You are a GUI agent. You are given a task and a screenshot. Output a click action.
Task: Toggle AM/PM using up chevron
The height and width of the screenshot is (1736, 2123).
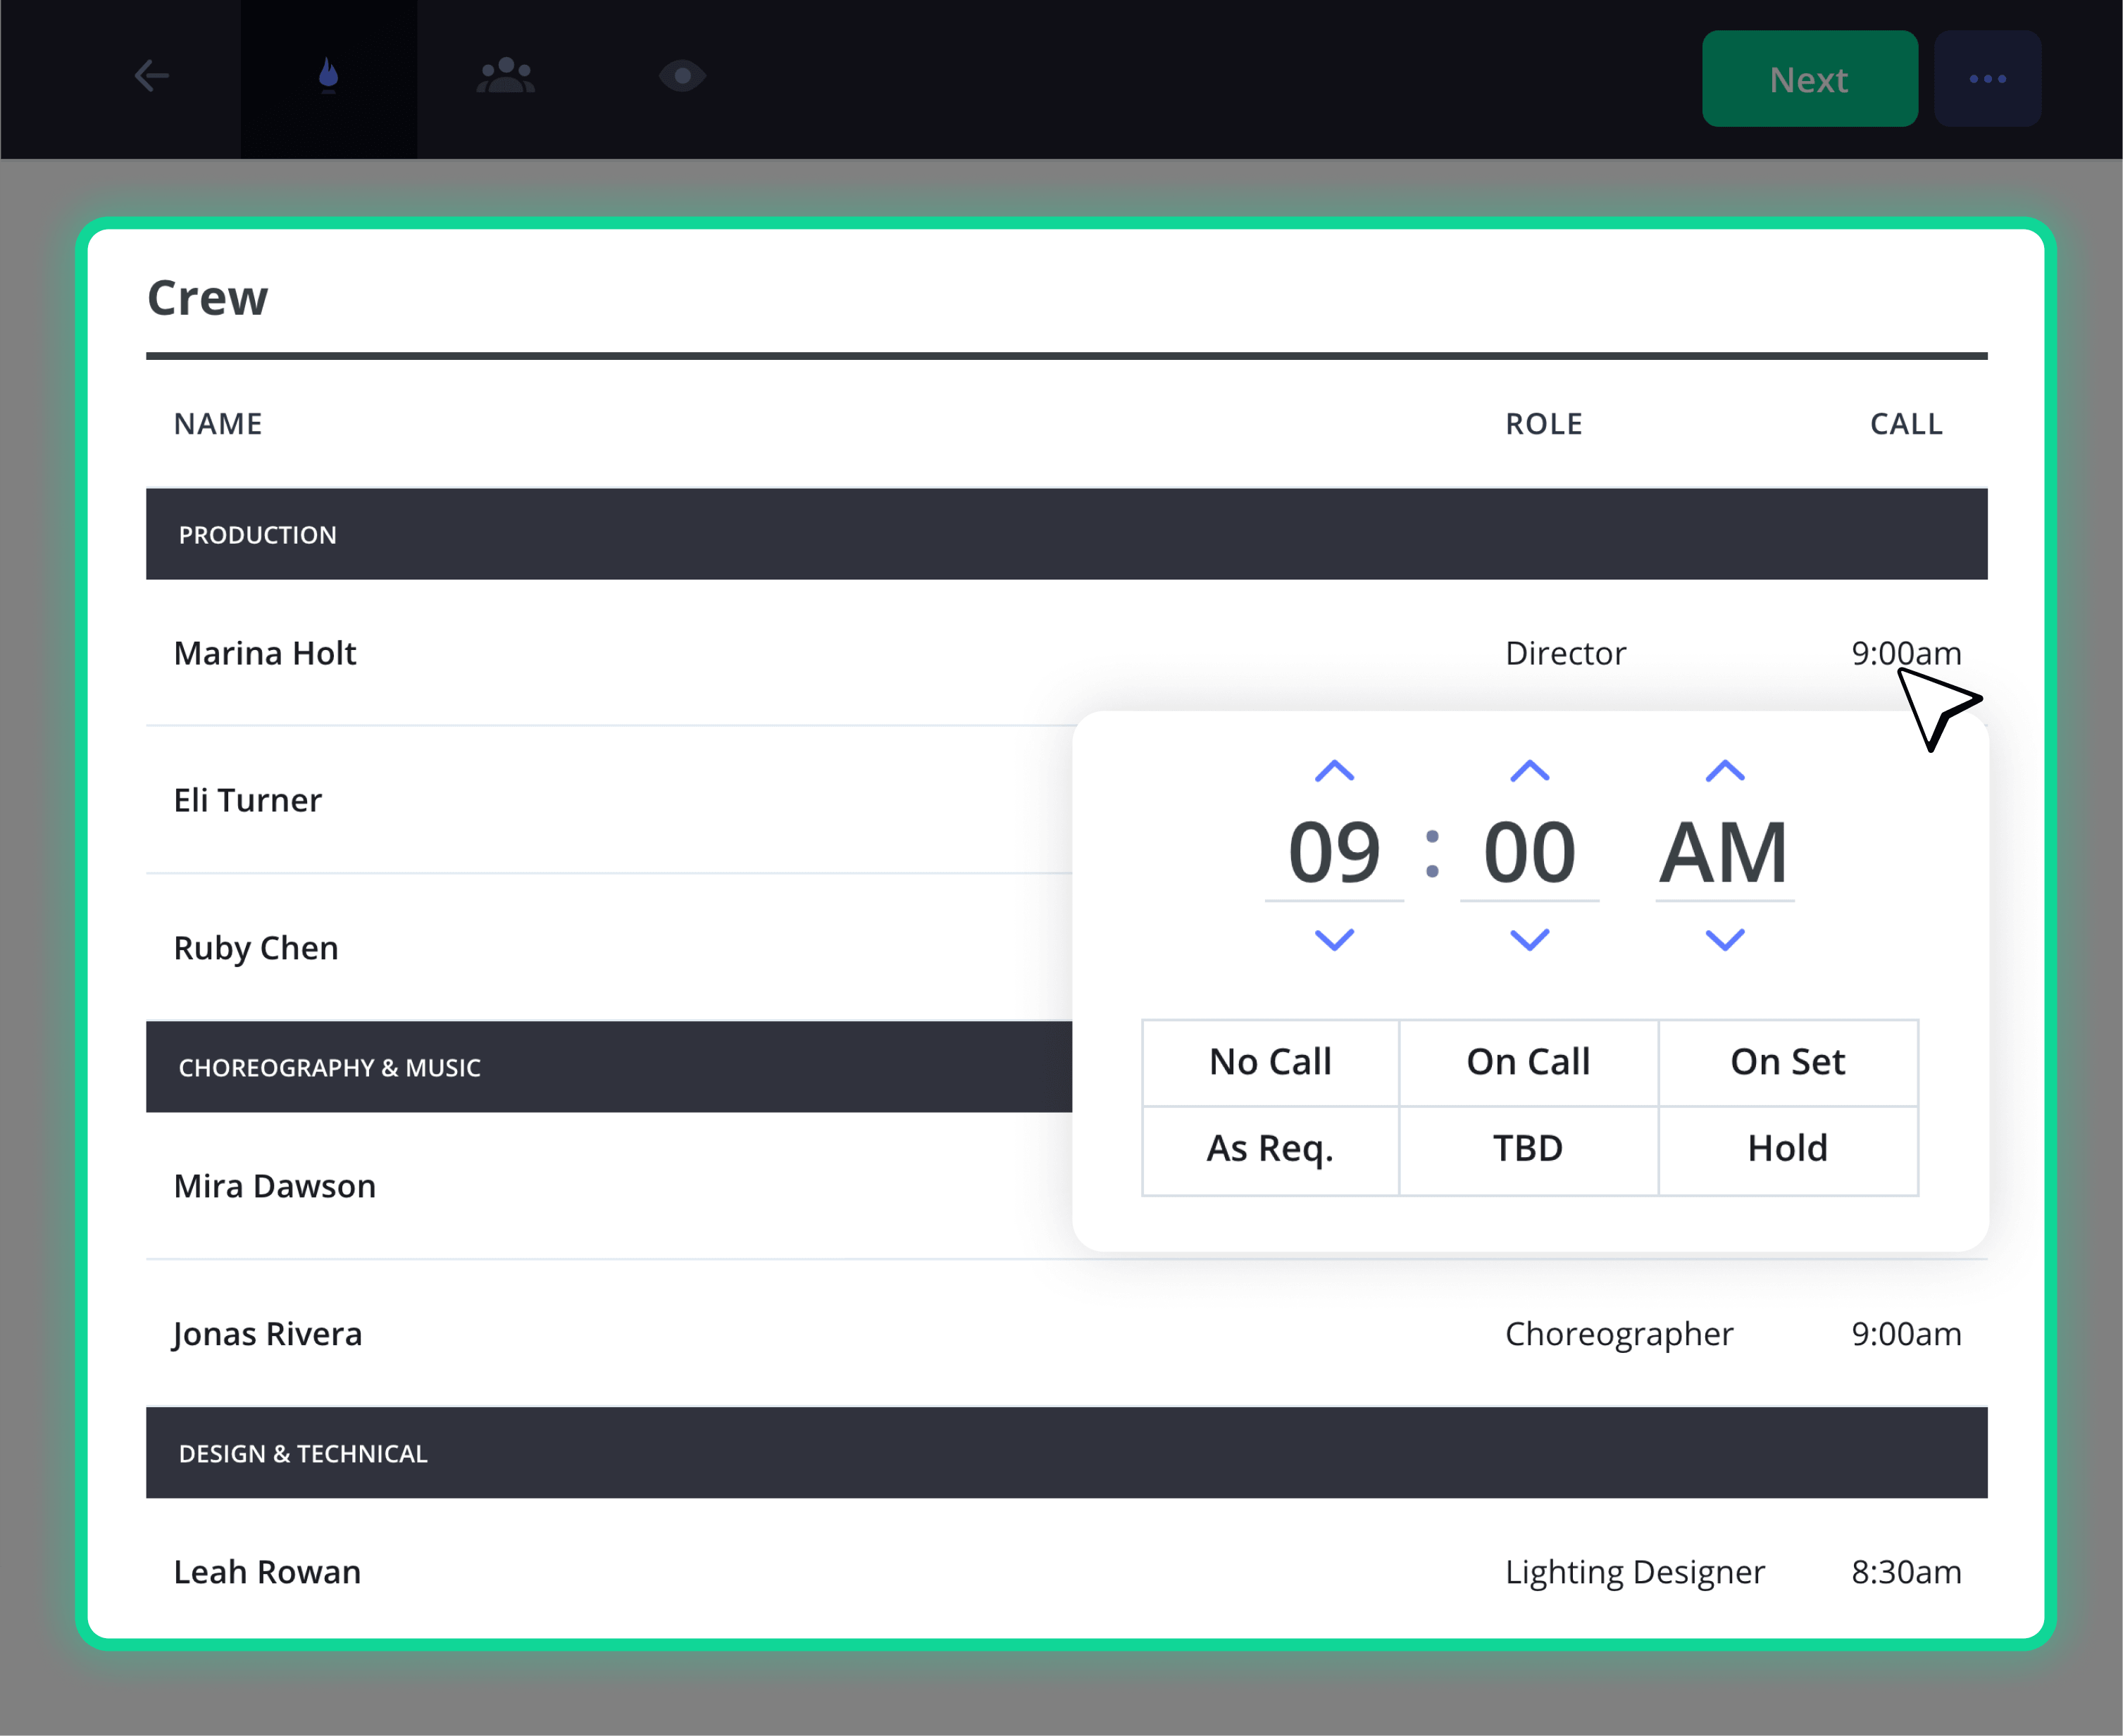point(1725,771)
